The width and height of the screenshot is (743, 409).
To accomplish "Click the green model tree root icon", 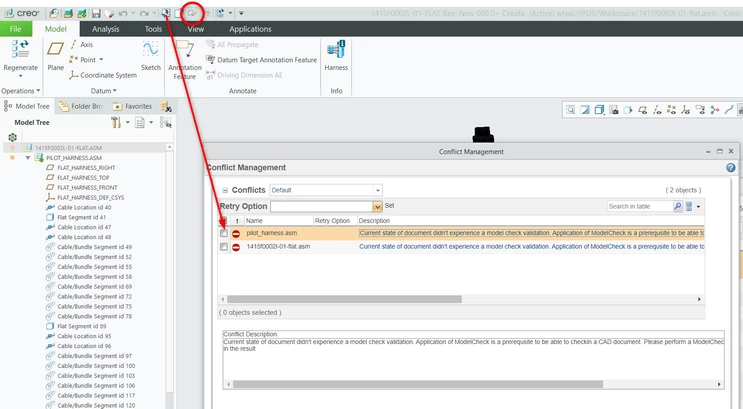I will (12, 137).
